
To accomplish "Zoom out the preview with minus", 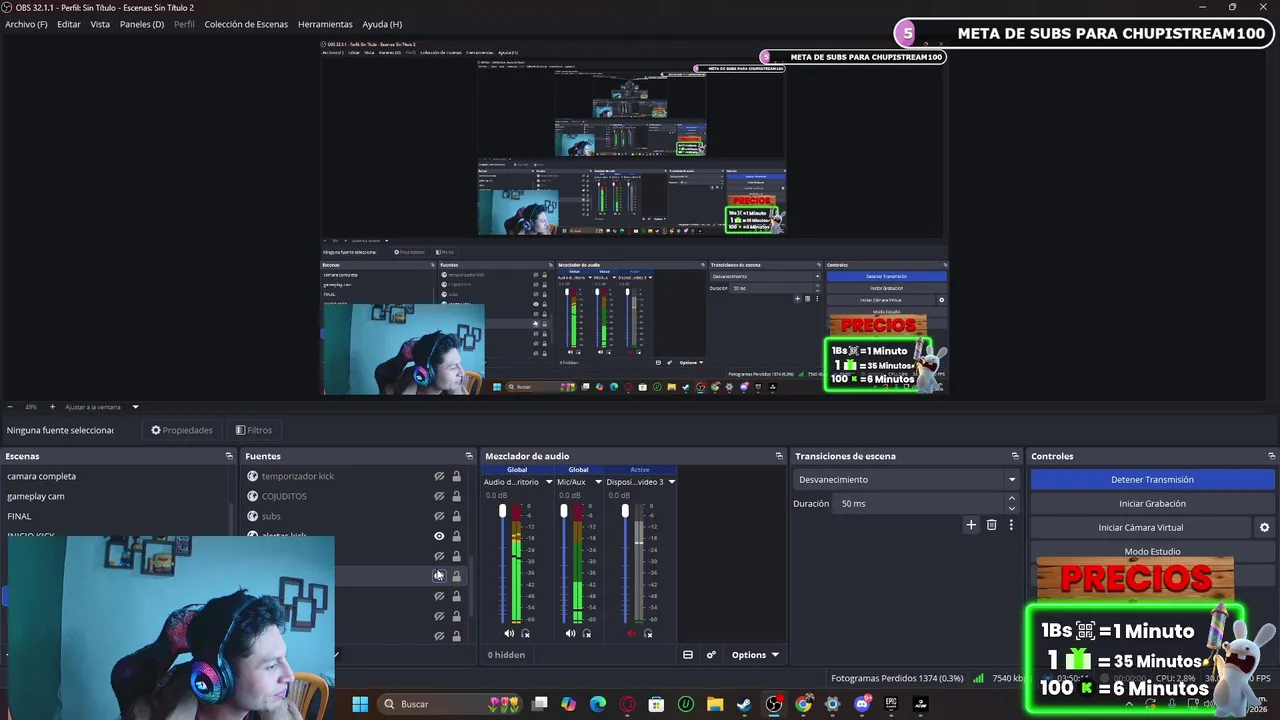I will point(9,407).
